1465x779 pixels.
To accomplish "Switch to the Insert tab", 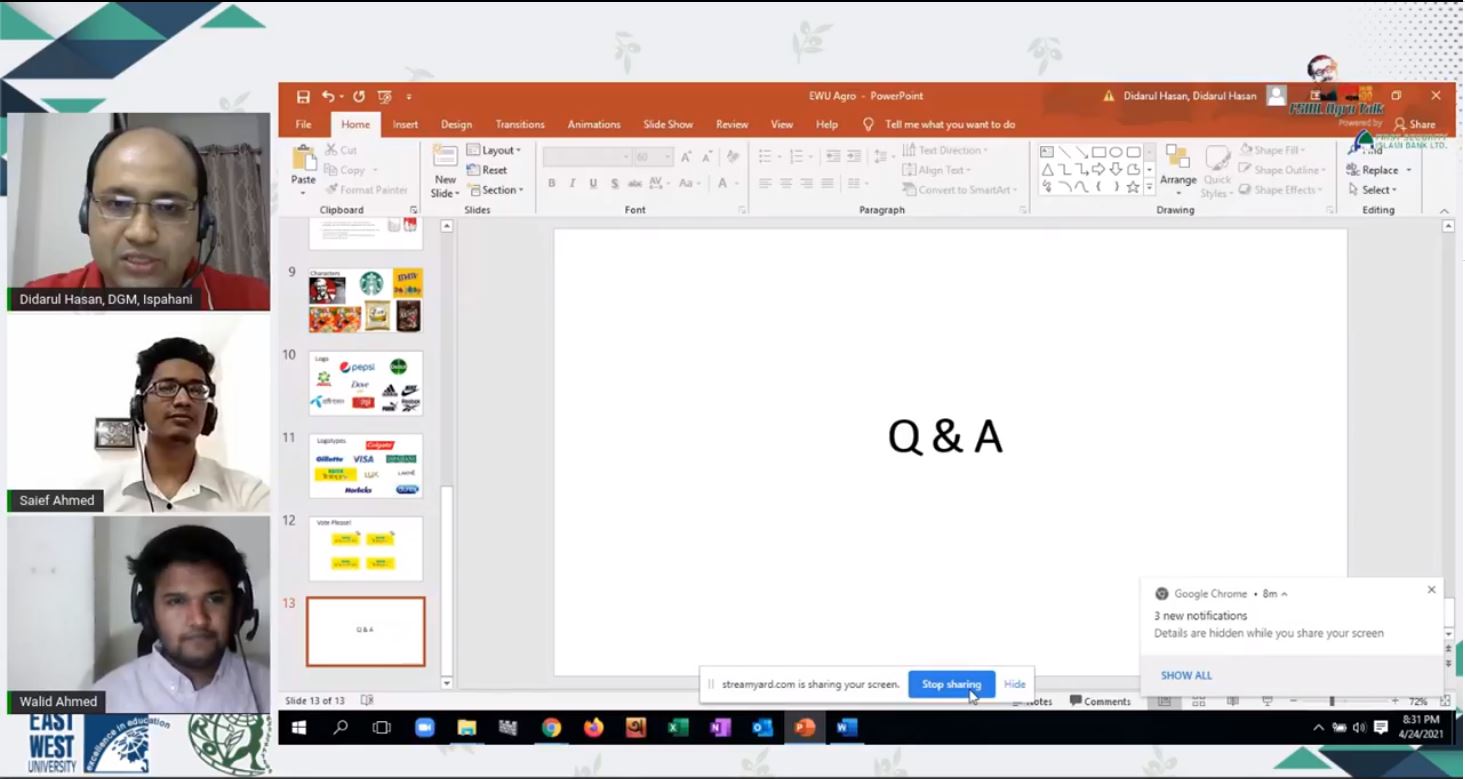I will click(405, 125).
